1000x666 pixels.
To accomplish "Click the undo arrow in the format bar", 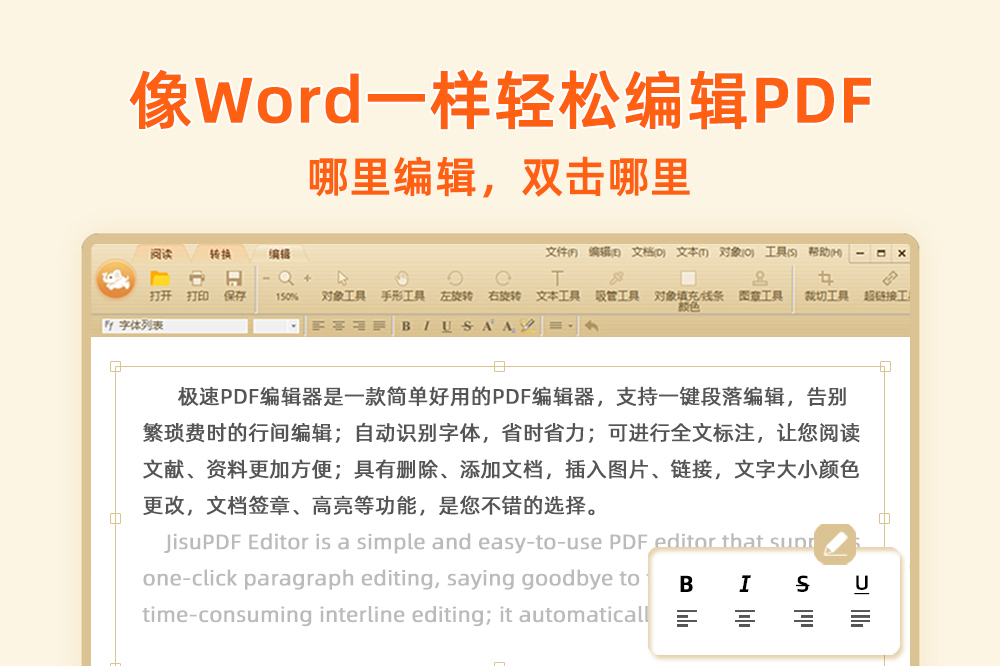I will tap(591, 326).
